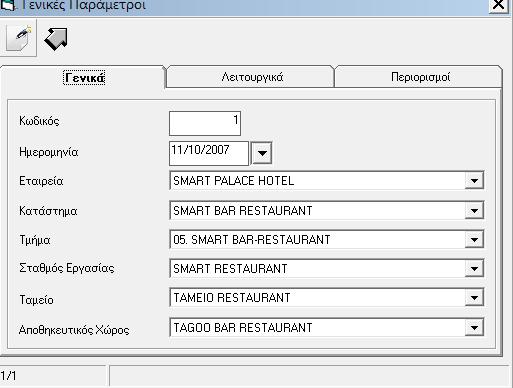Expand the Αποθηκευτικός Χώρος dropdown arrow
This screenshot has width=513, height=388.
(474, 328)
